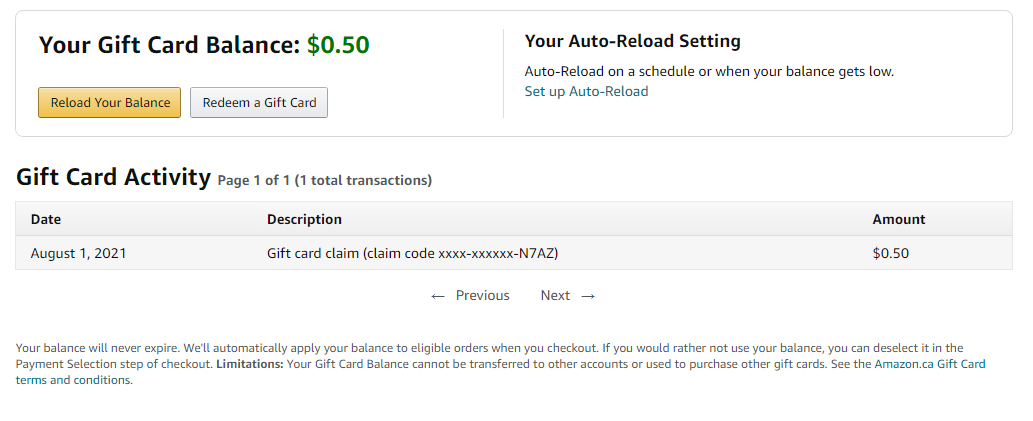Click the Reload Your Balance button
The image size is (1033, 421).
[x=110, y=103]
